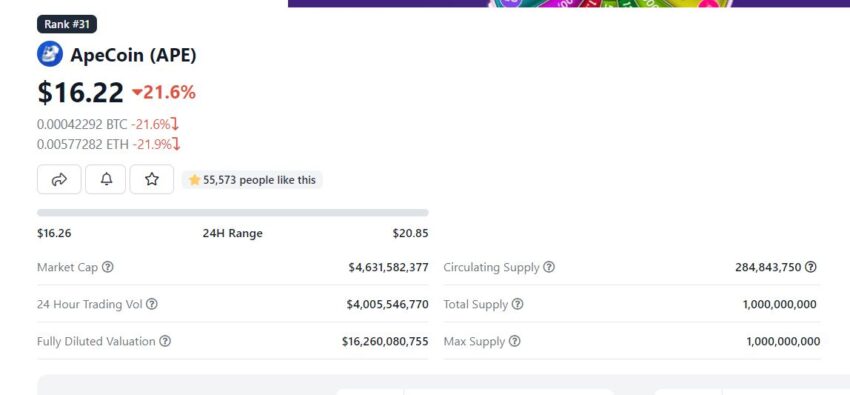Show Fully Diluted Valuation help icon
Image resolution: width=850 pixels, height=395 pixels.
(x=165, y=341)
